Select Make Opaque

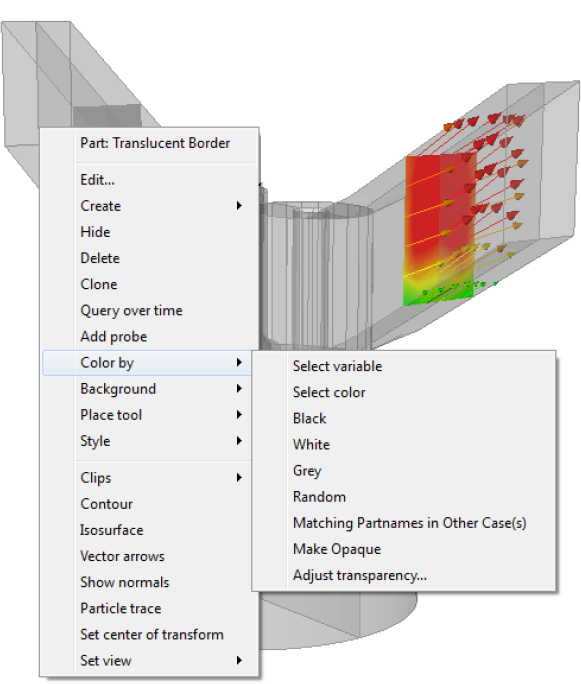pos(337,549)
